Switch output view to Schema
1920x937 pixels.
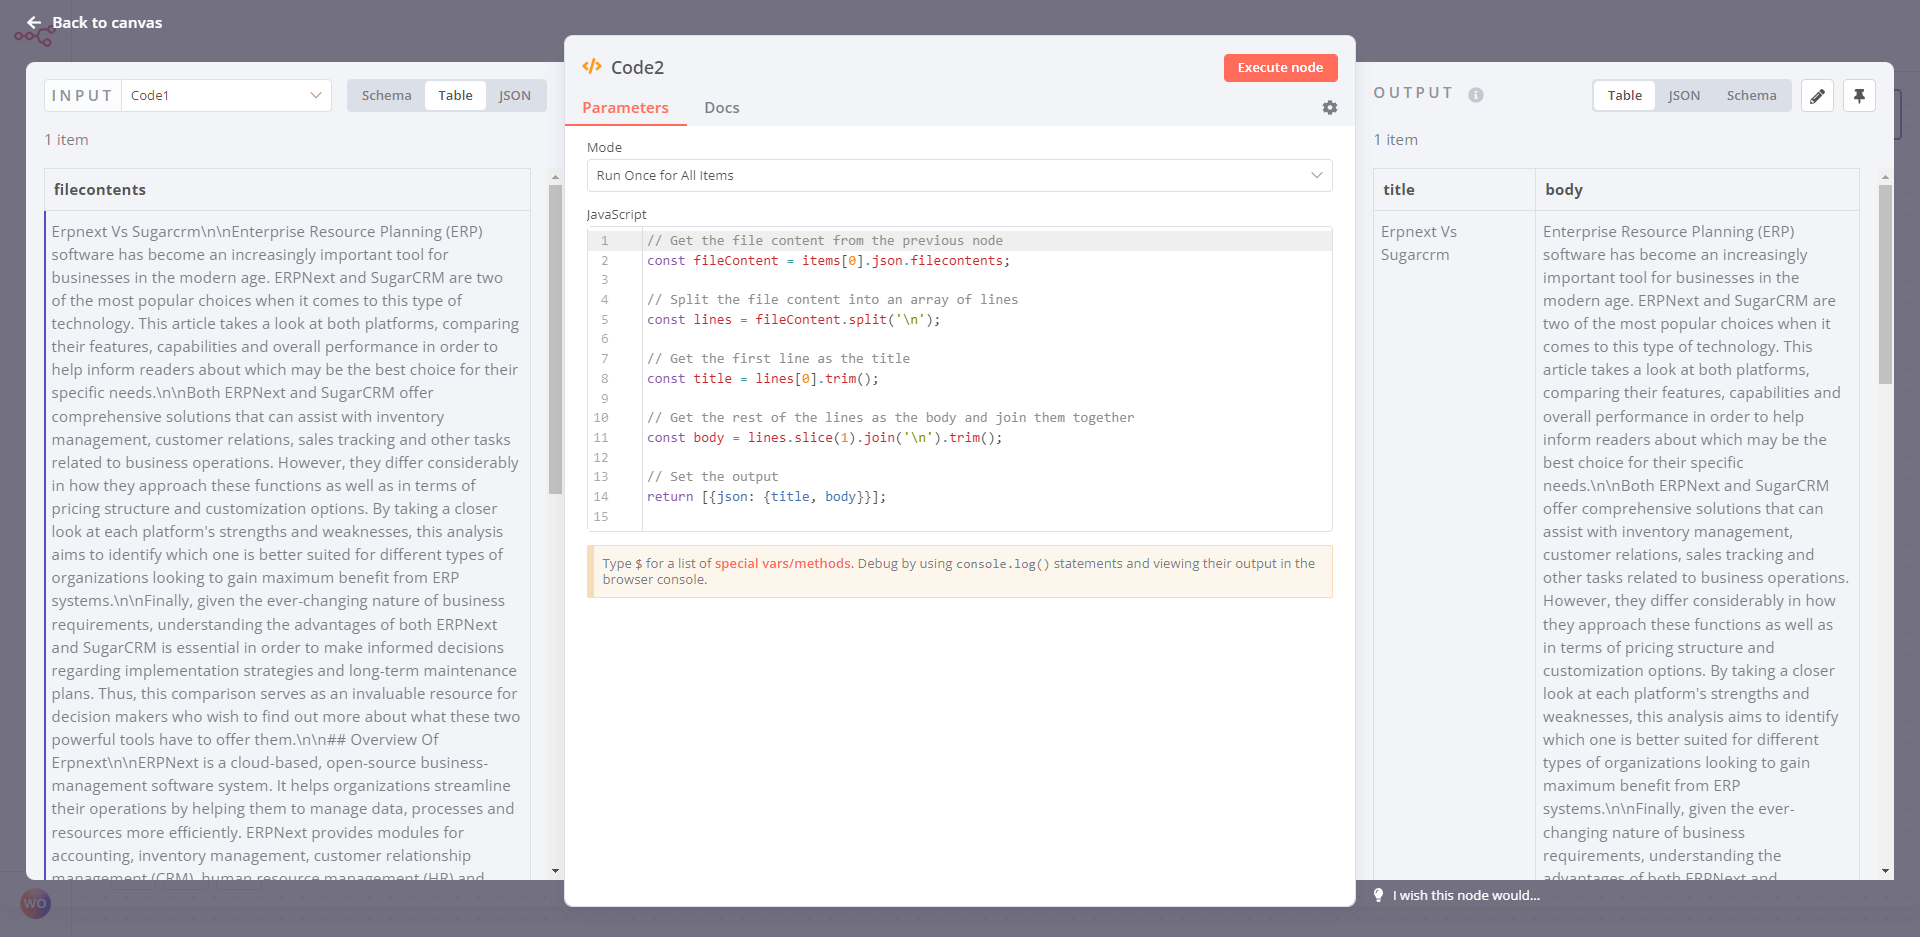click(1750, 96)
